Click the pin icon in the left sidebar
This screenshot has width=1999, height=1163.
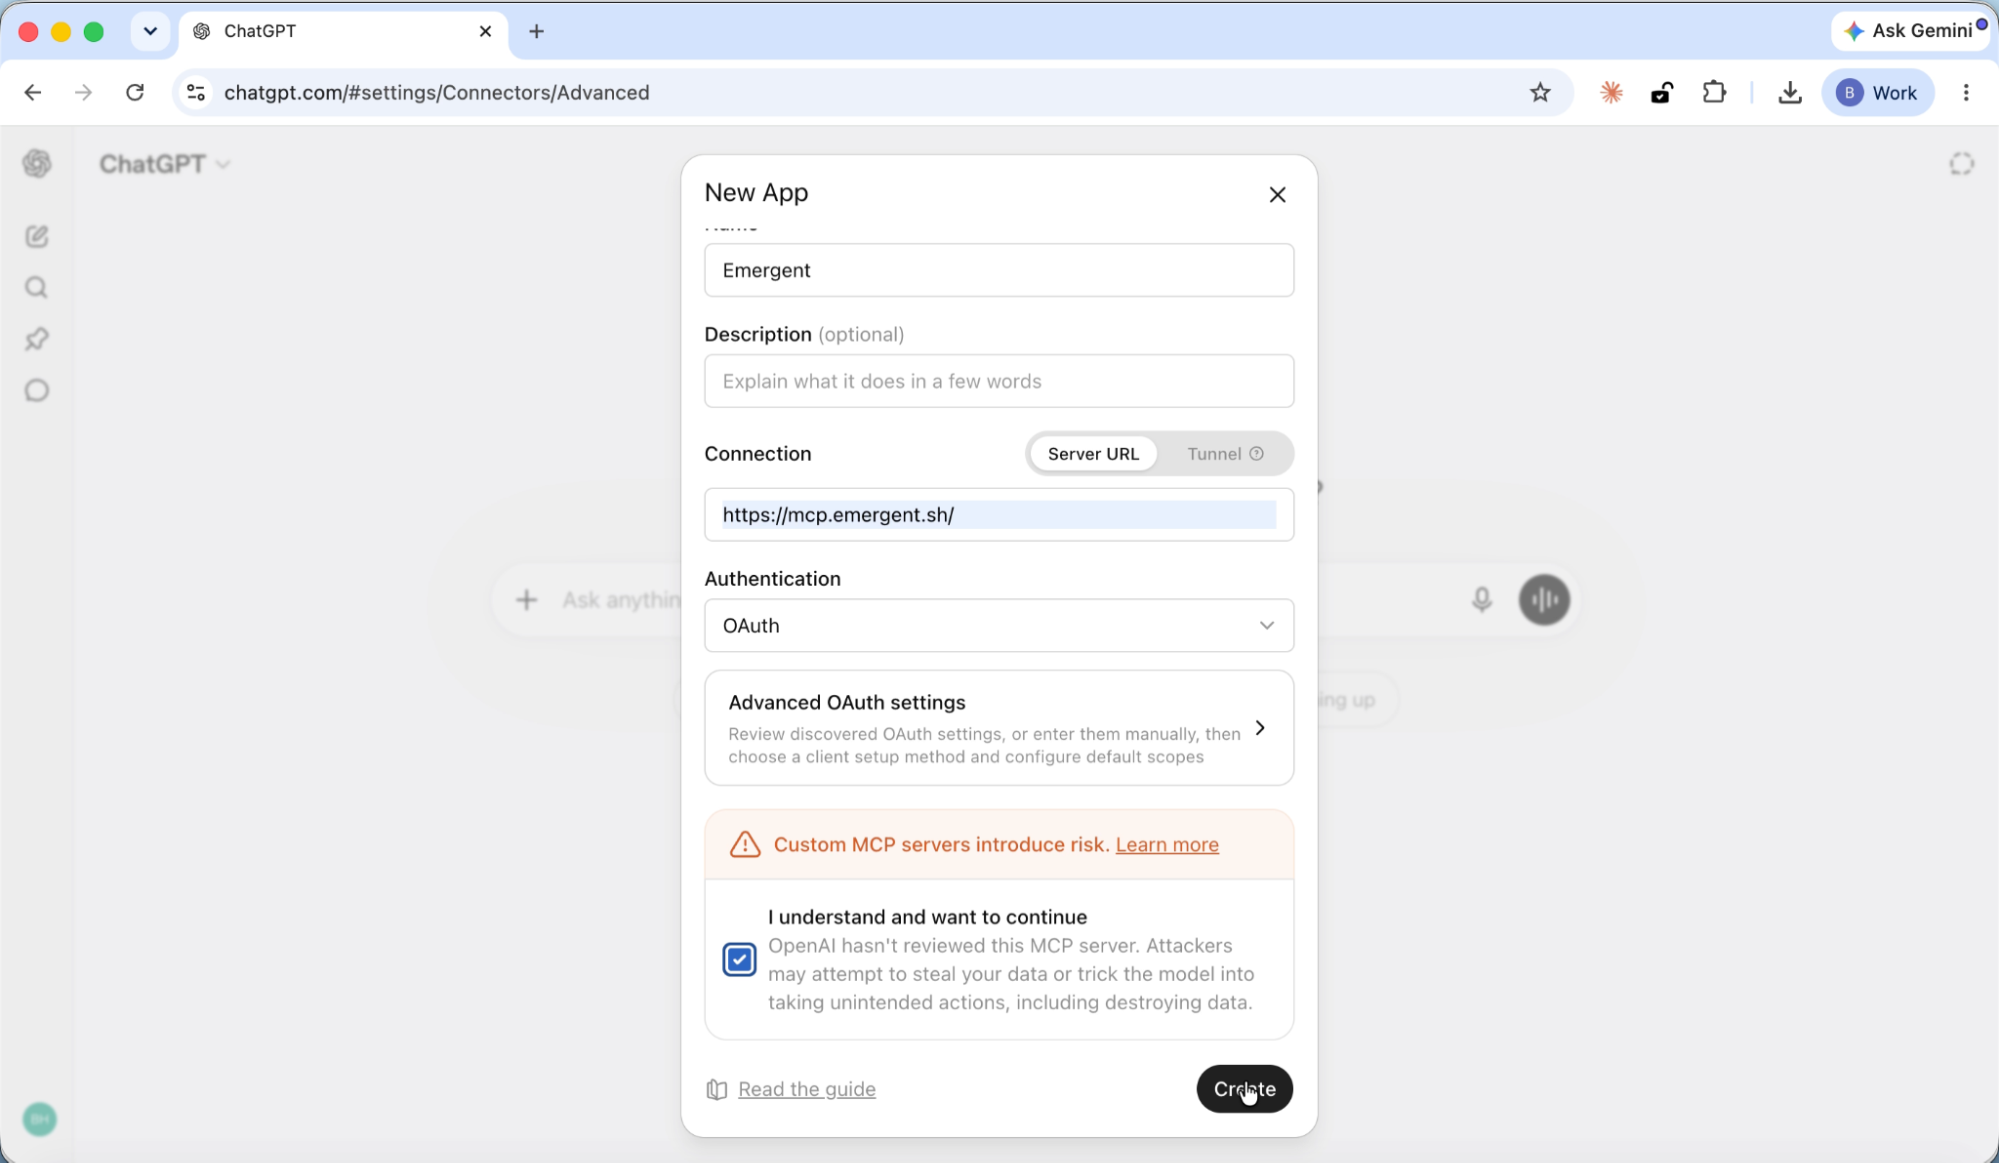click(37, 339)
